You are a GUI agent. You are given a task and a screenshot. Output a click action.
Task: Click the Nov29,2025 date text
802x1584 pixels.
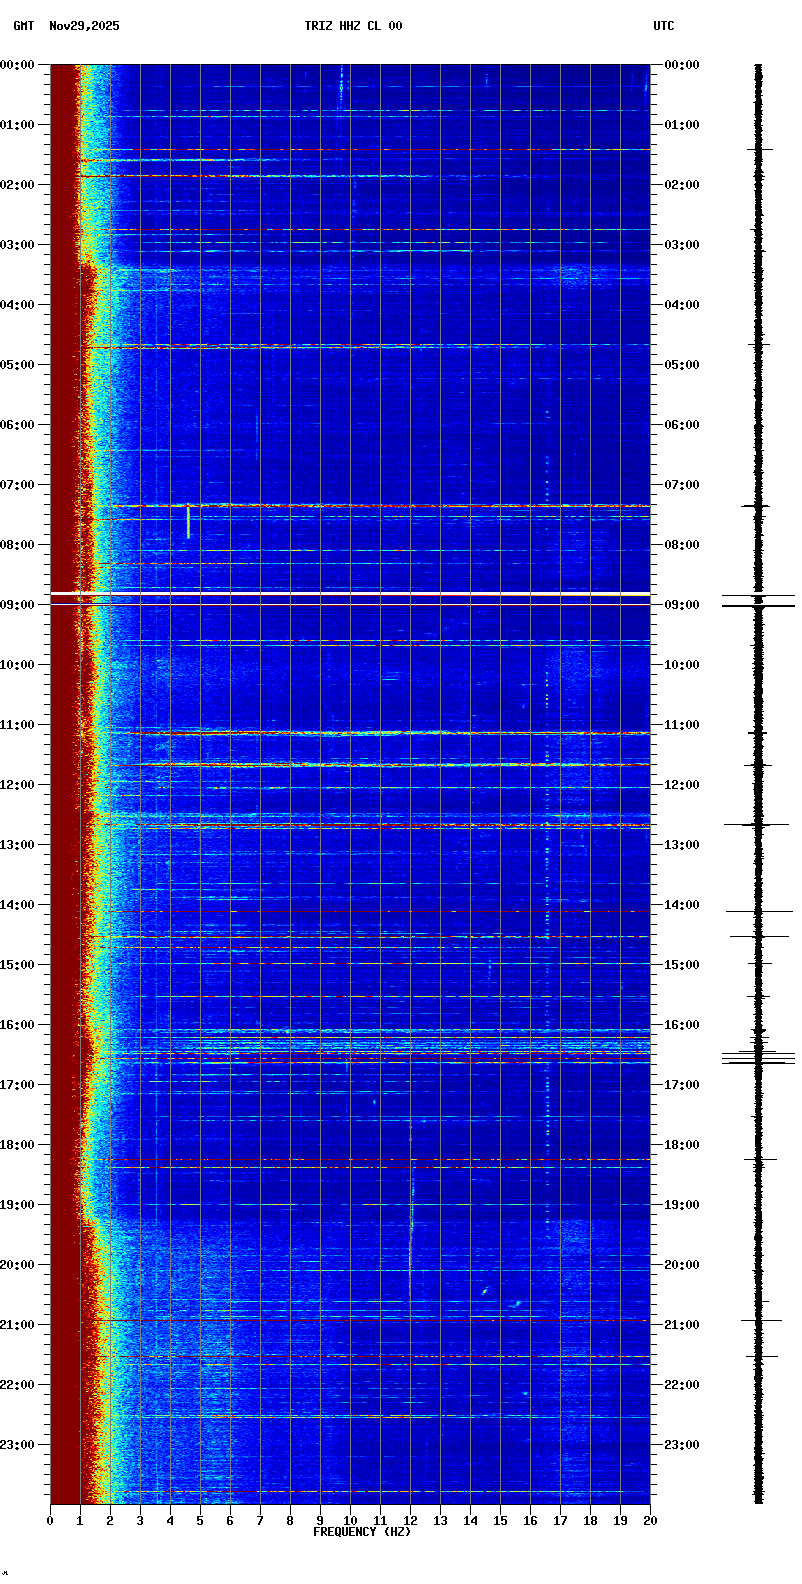(x=84, y=26)
